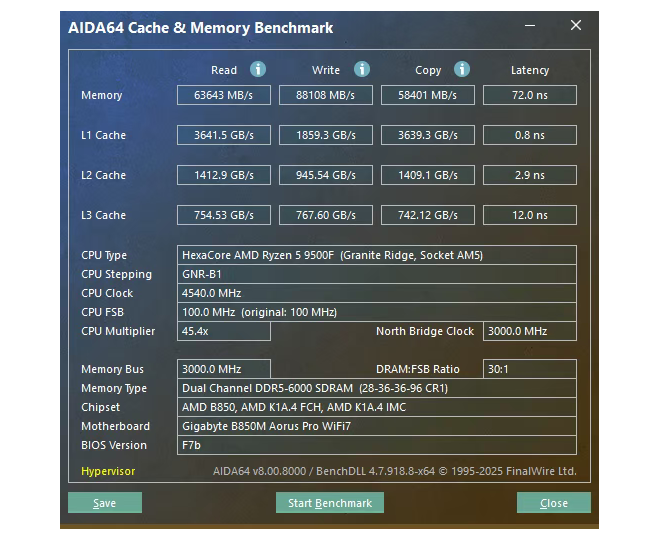Click the Copy column info icon
650x544 pixels.
coord(462,70)
